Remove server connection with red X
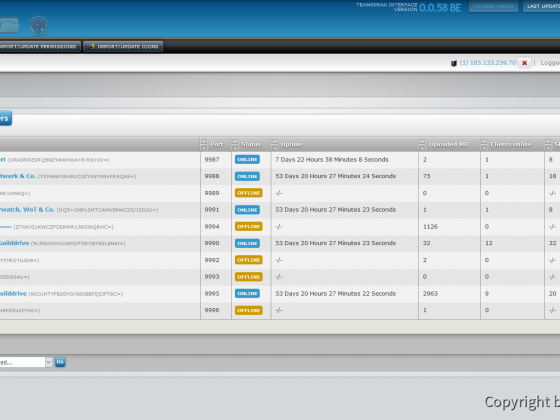The image size is (560, 420). (x=524, y=63)
